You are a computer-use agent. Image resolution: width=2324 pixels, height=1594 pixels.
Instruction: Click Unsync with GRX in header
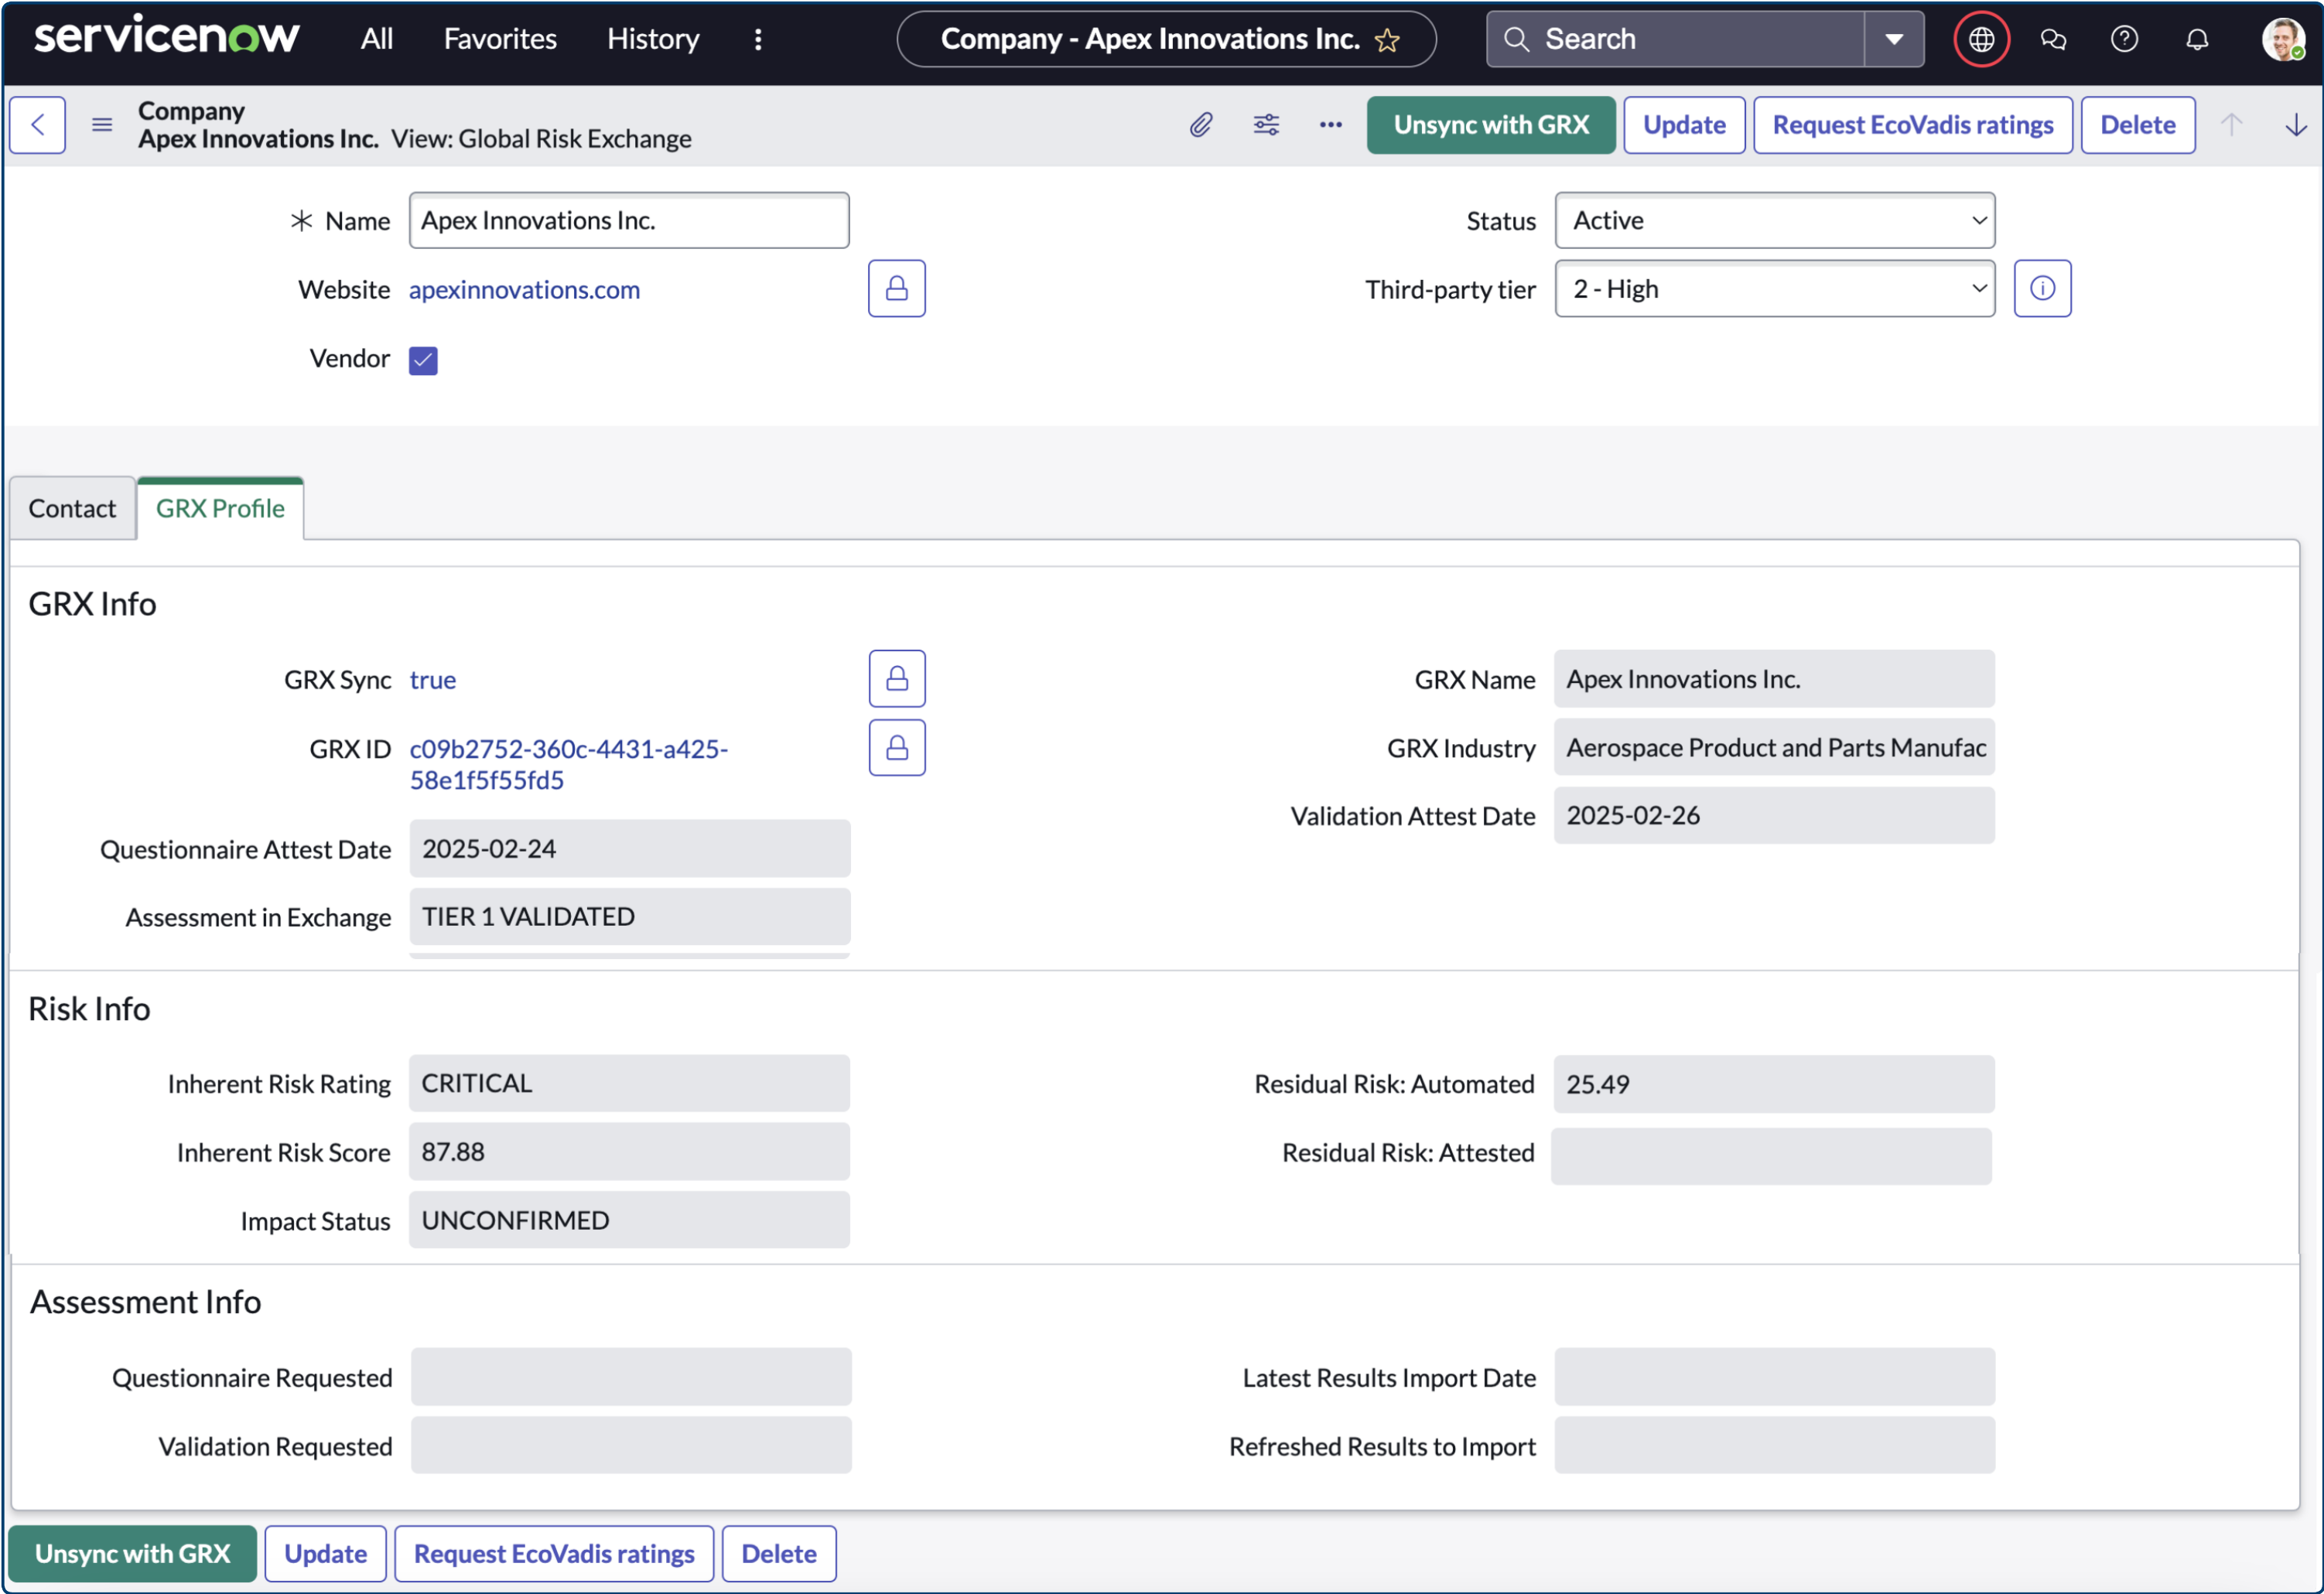point(1491,125)
